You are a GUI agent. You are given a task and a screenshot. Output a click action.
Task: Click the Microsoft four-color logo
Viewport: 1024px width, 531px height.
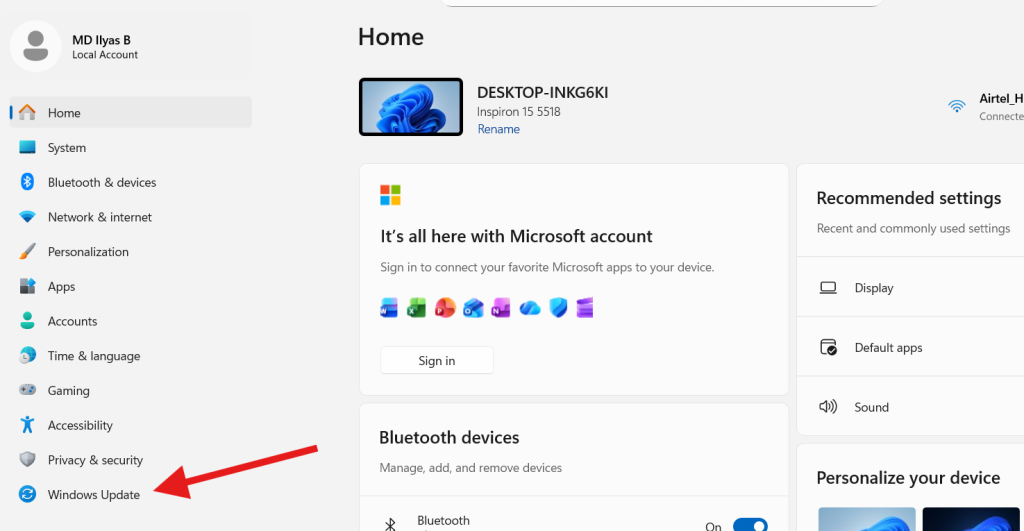coord(391,195)
